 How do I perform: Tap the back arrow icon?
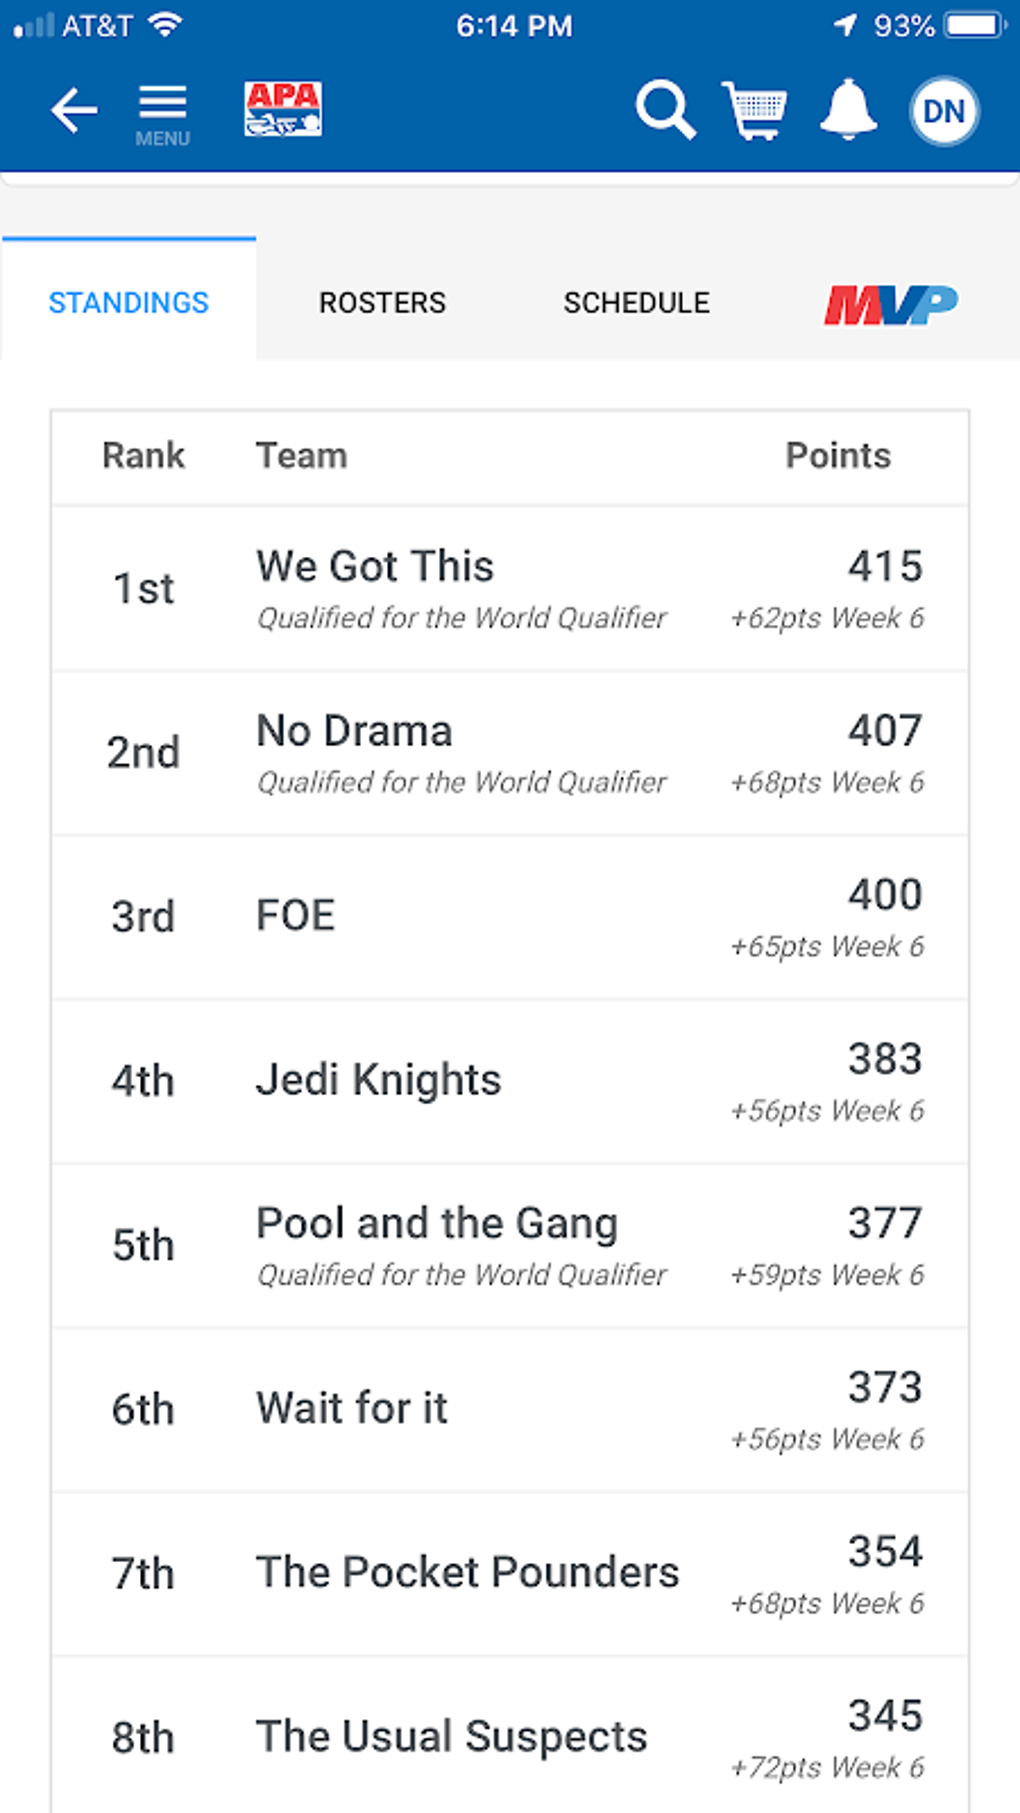[x=75, y=110]
